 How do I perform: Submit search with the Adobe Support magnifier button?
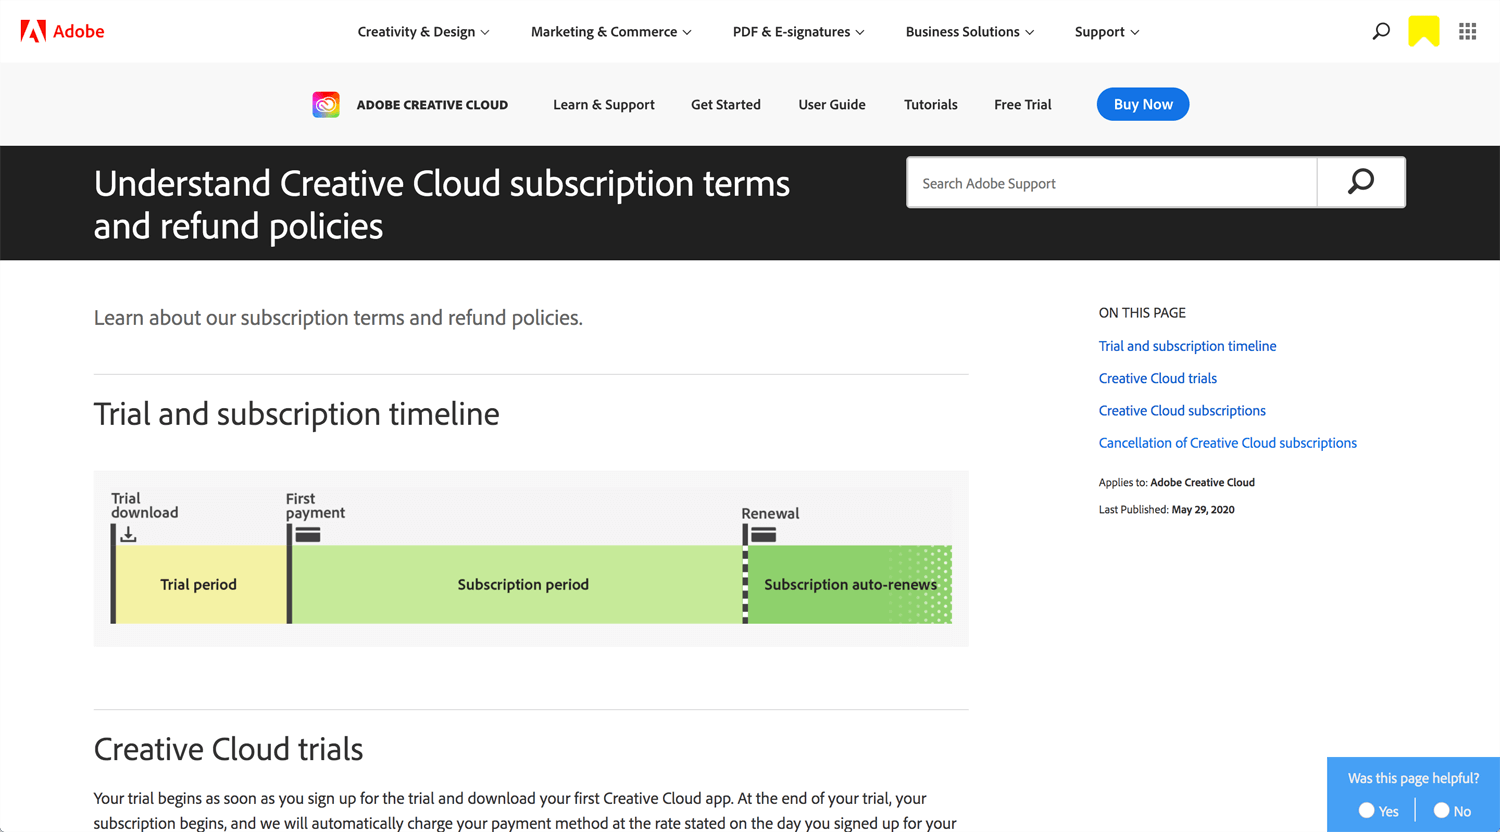pyautogui.click(x=1361, y=182)
